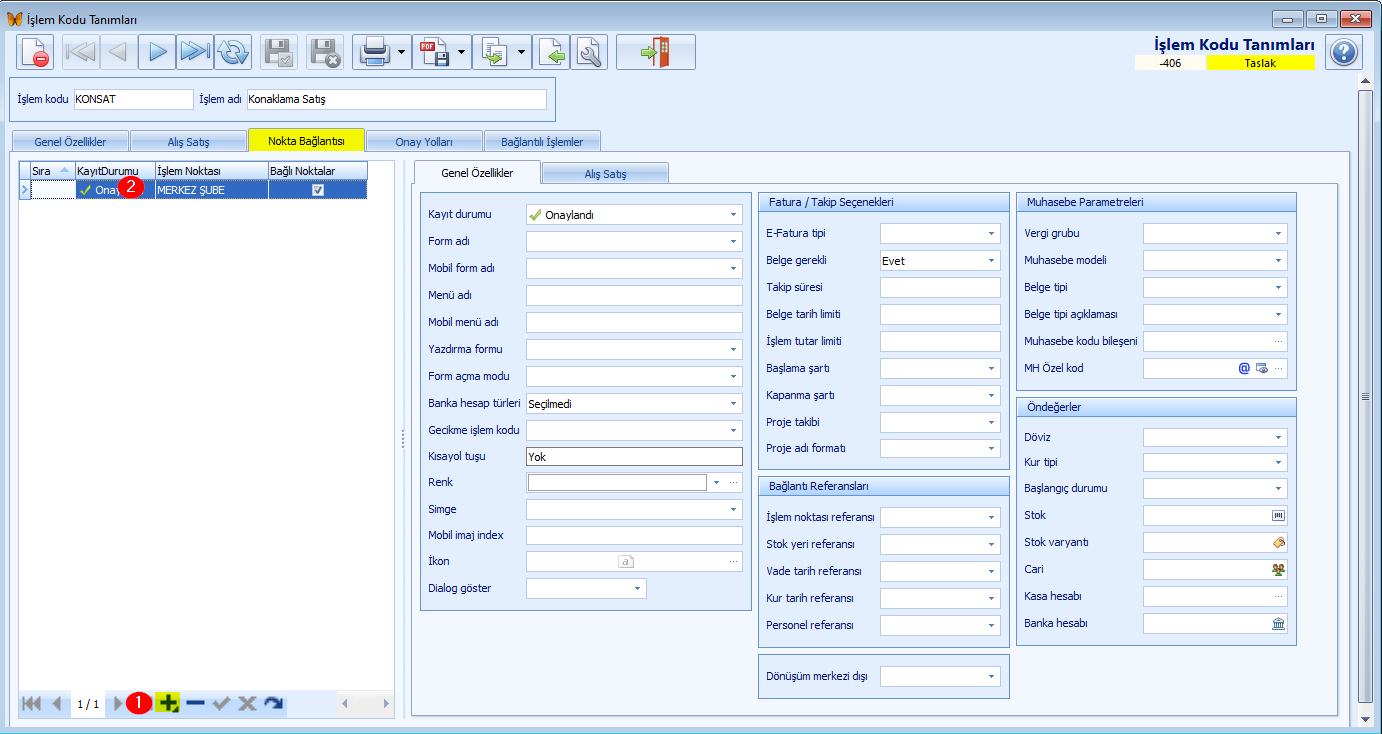Open the PDF export dropdown arrow
Screen dimensions: 1382x734
click(x=462, y=52)
